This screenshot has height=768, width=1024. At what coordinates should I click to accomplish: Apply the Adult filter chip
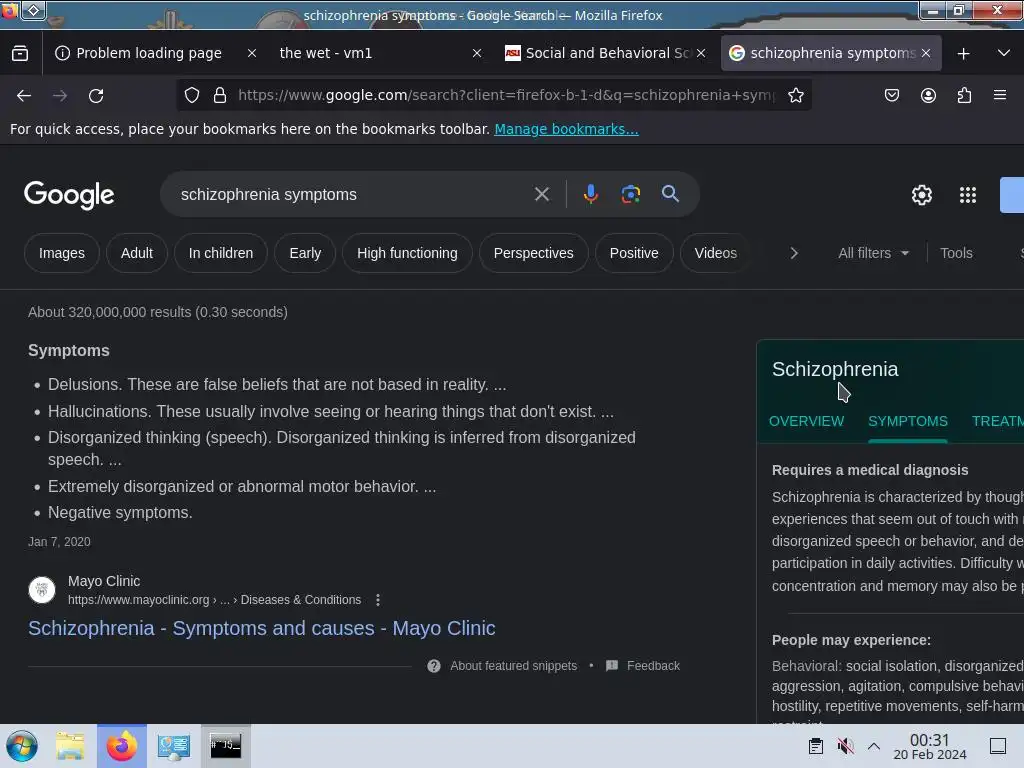pos(136,253)
